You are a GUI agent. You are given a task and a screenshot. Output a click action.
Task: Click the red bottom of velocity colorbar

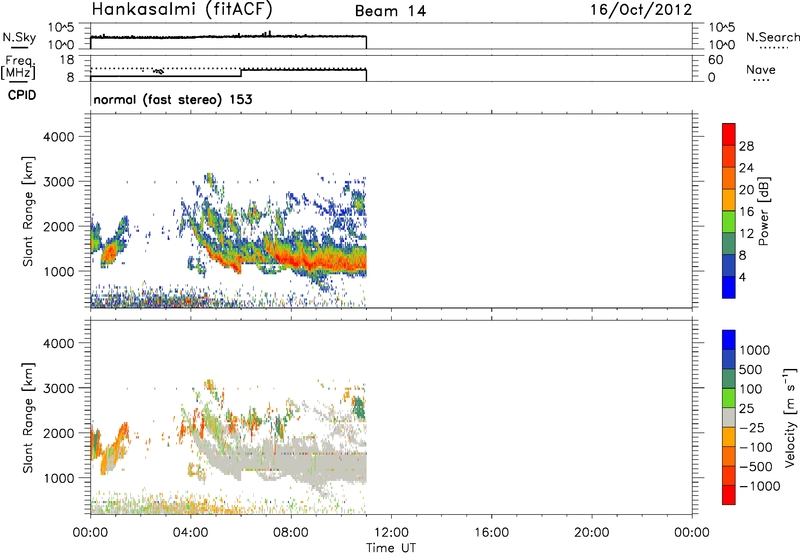[x=729, y=495]
